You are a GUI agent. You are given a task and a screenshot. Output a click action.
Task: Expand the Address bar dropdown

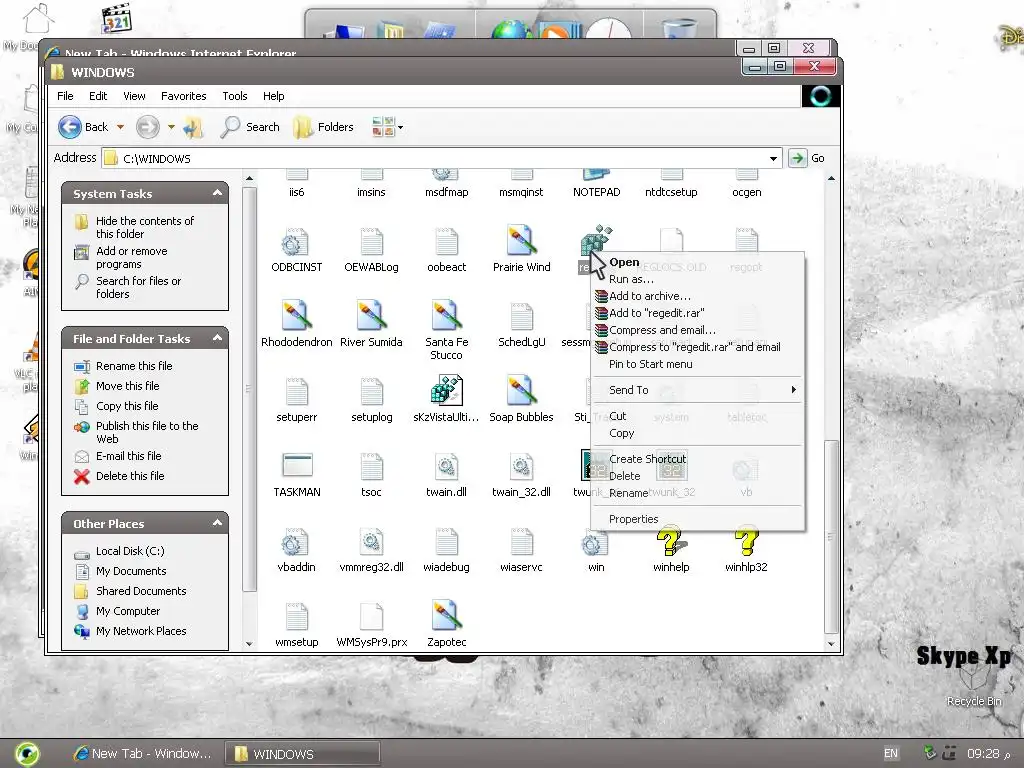click(773, 158)
